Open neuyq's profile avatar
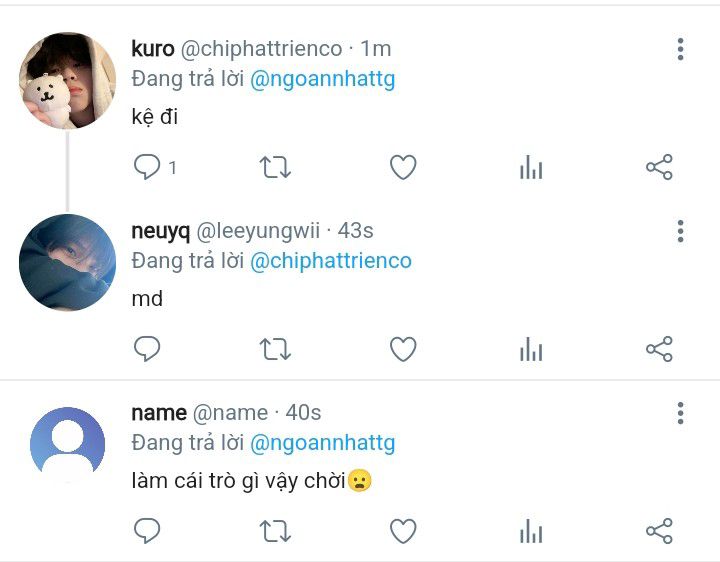Image resolution: width=720 pixels, height=562 pixels. coord(68,263)
